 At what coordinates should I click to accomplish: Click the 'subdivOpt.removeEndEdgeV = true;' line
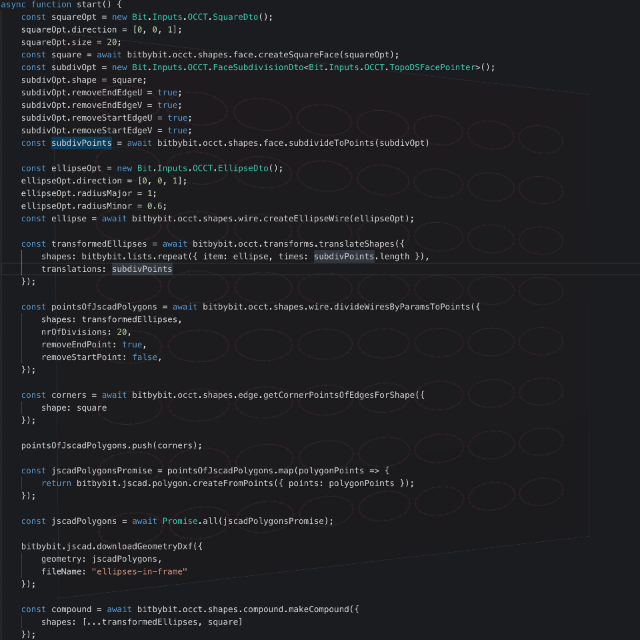pyautogui.click(x=102, y=105)
